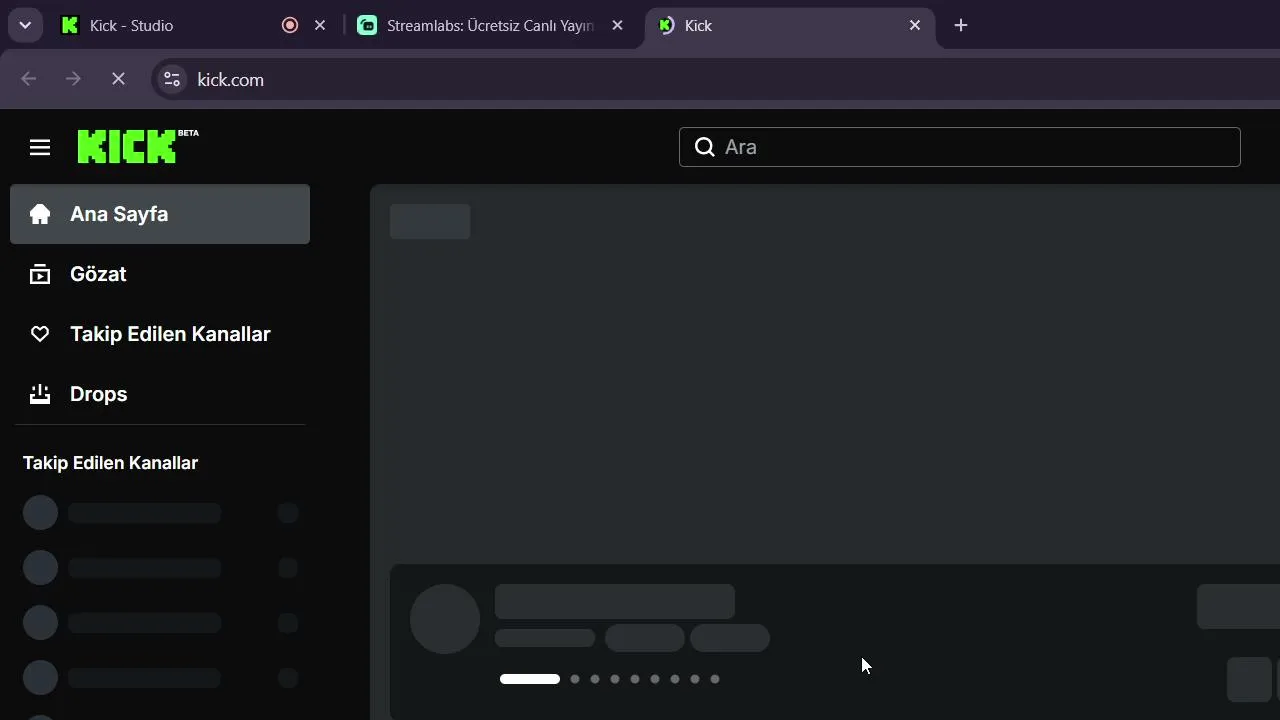1280x720 pixels.
Task: Open the browser tab search chevron
Action: pos(25,25)
